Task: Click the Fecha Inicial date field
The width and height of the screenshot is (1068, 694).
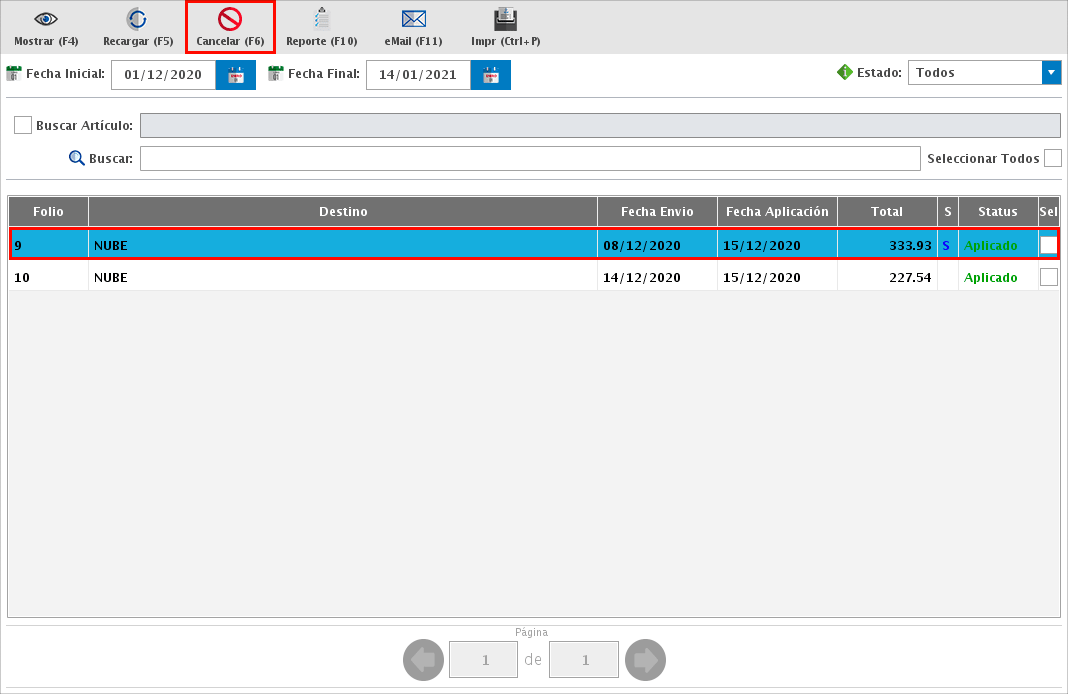Action: coord(163,75)
